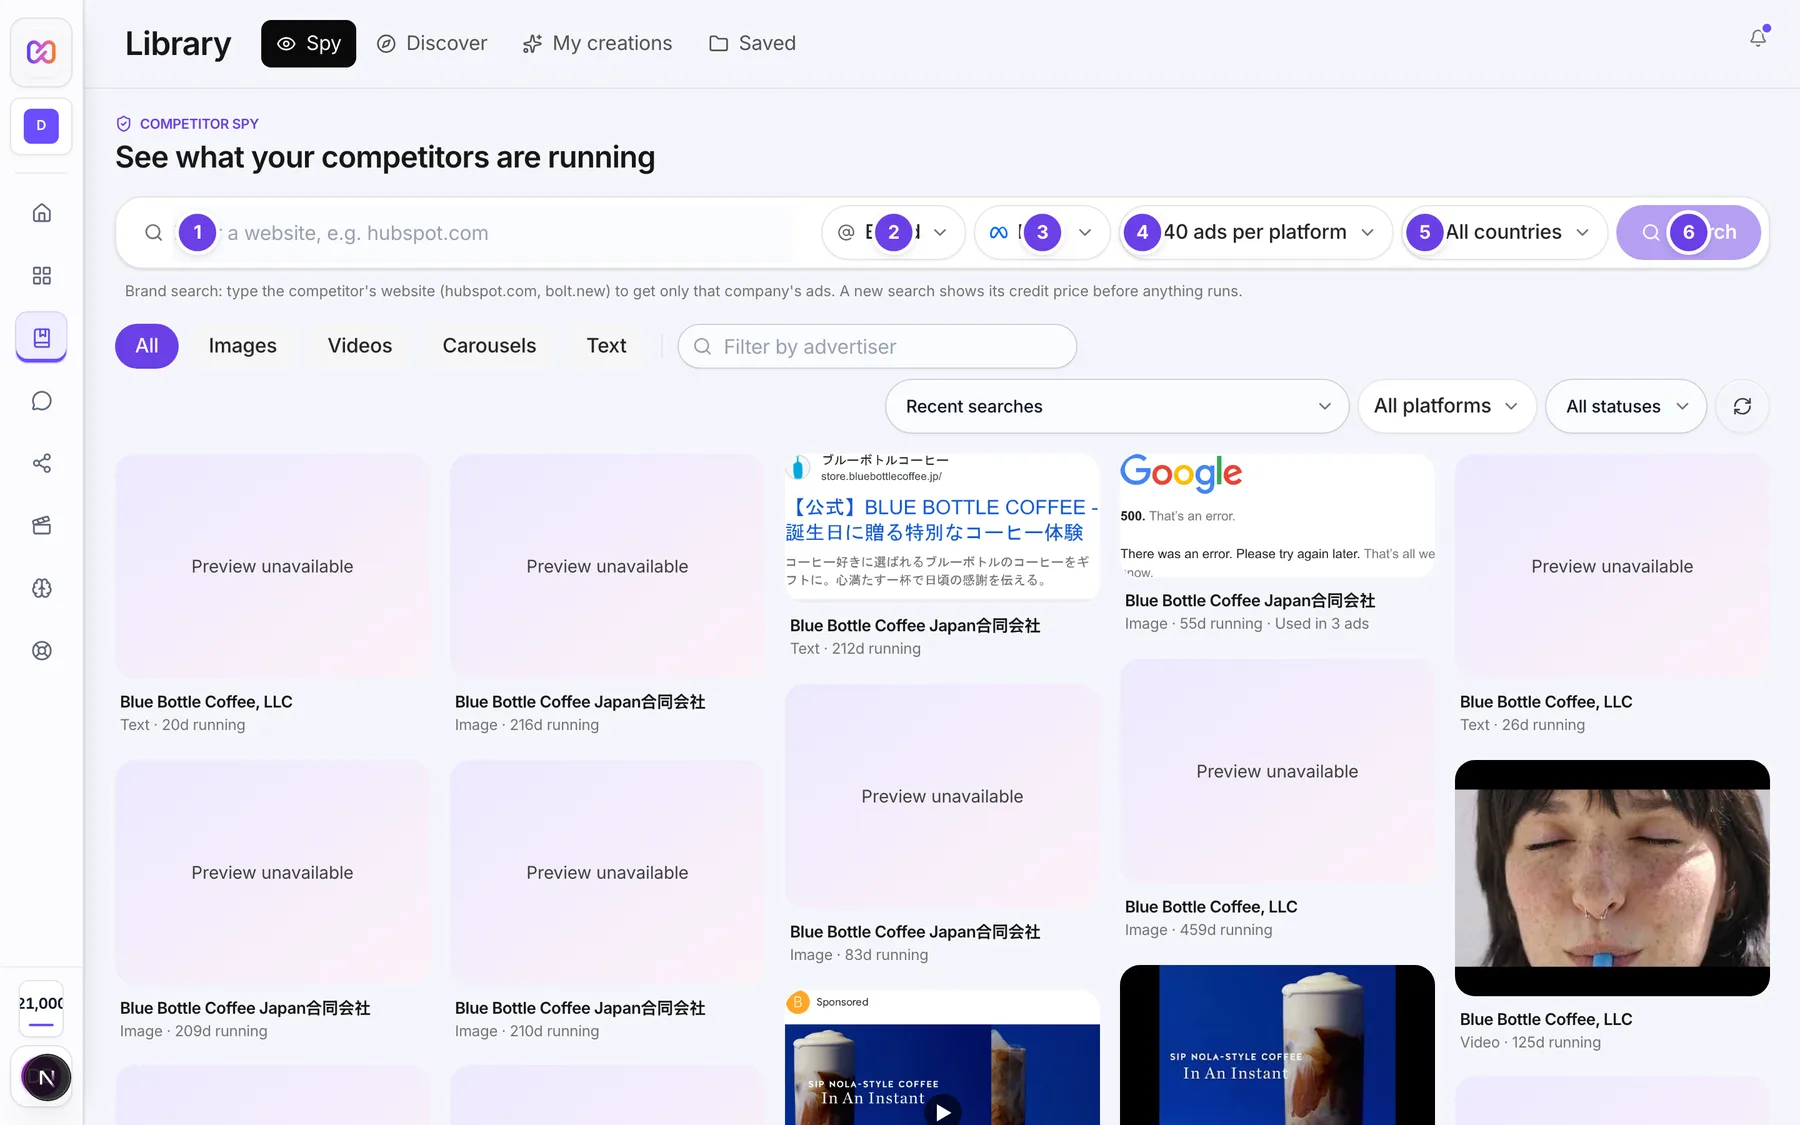Open the Google 500 error ad preview
This screenshot has height=1125, width=1800.
(x=1277, y=516)
